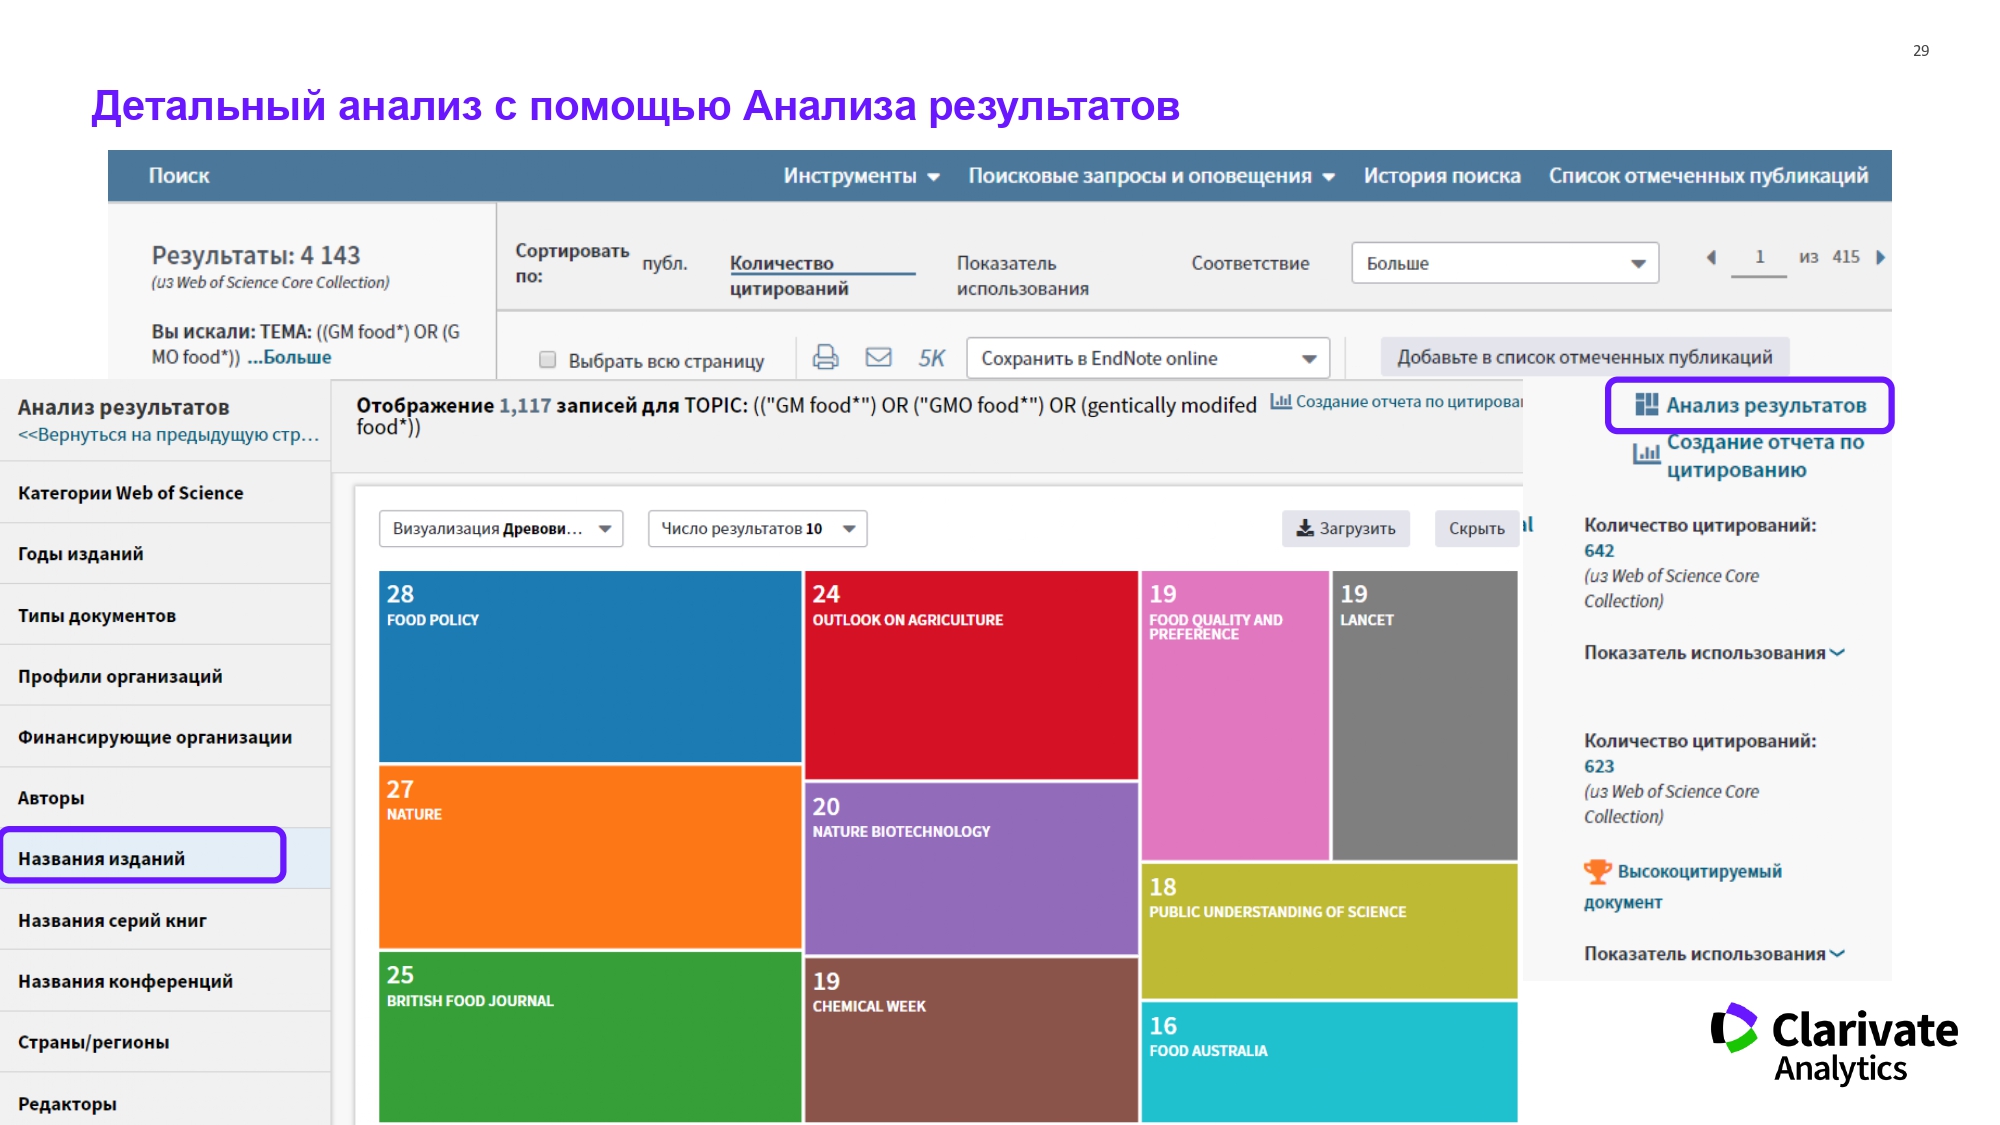Viewport: 2000px width, 1125px height.
Task: Click the download icon in Загрузить button
Action: click(x=1305, y=528)
